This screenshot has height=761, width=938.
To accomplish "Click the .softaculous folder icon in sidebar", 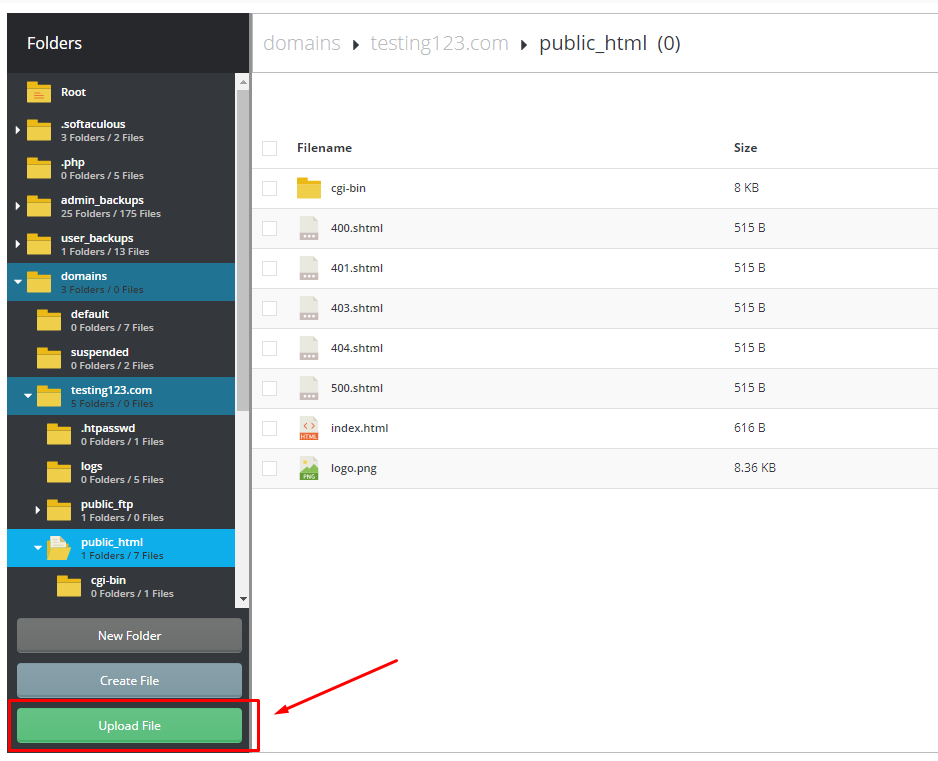I will [39, 130].
